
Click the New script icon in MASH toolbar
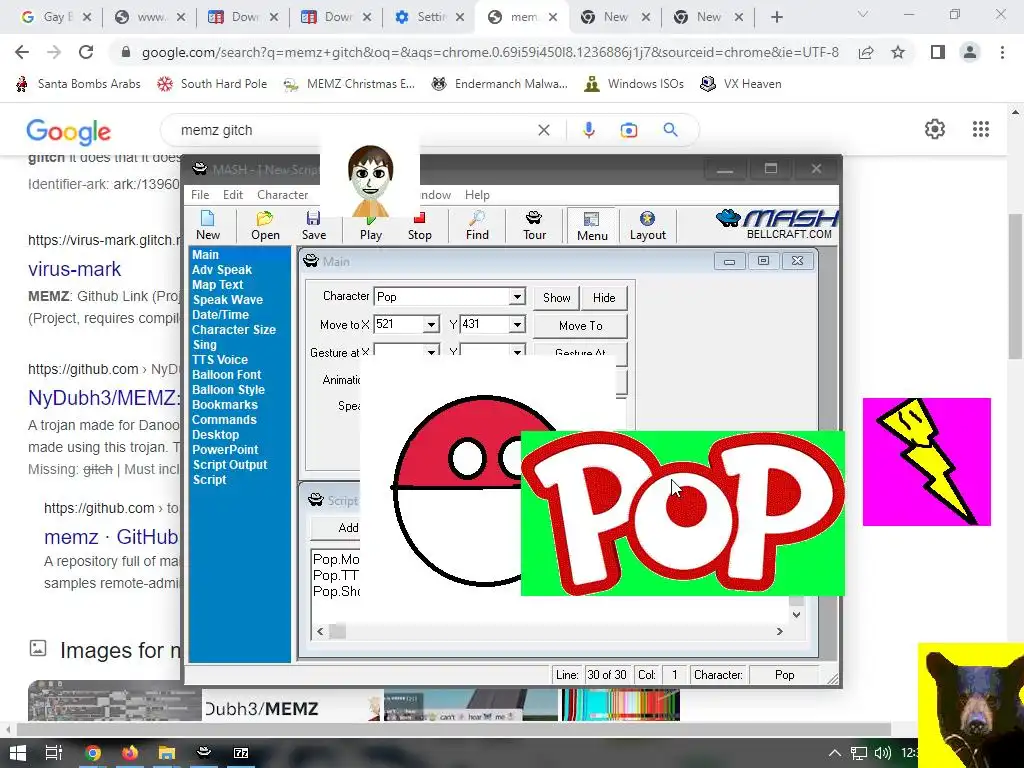208,225
